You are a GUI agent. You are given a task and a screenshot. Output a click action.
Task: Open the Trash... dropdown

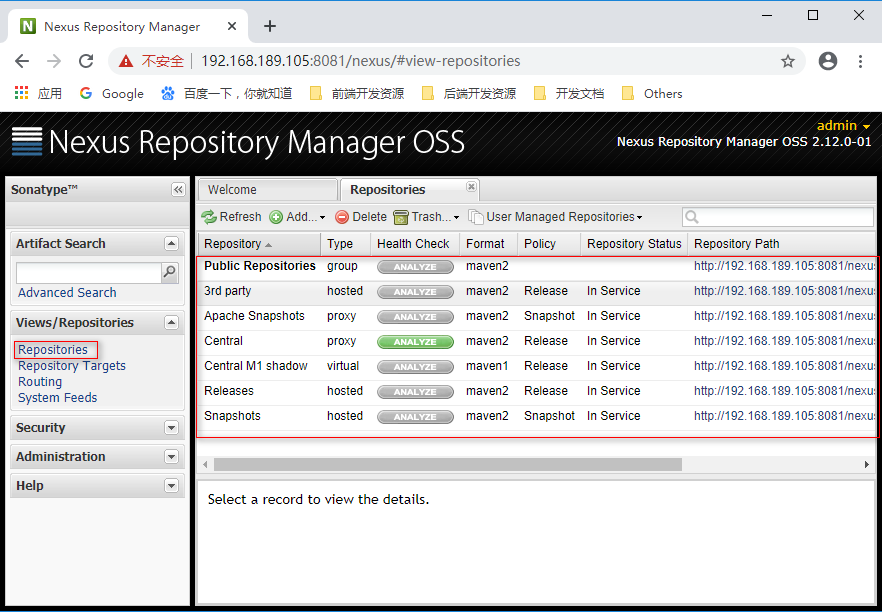(426, 217)
